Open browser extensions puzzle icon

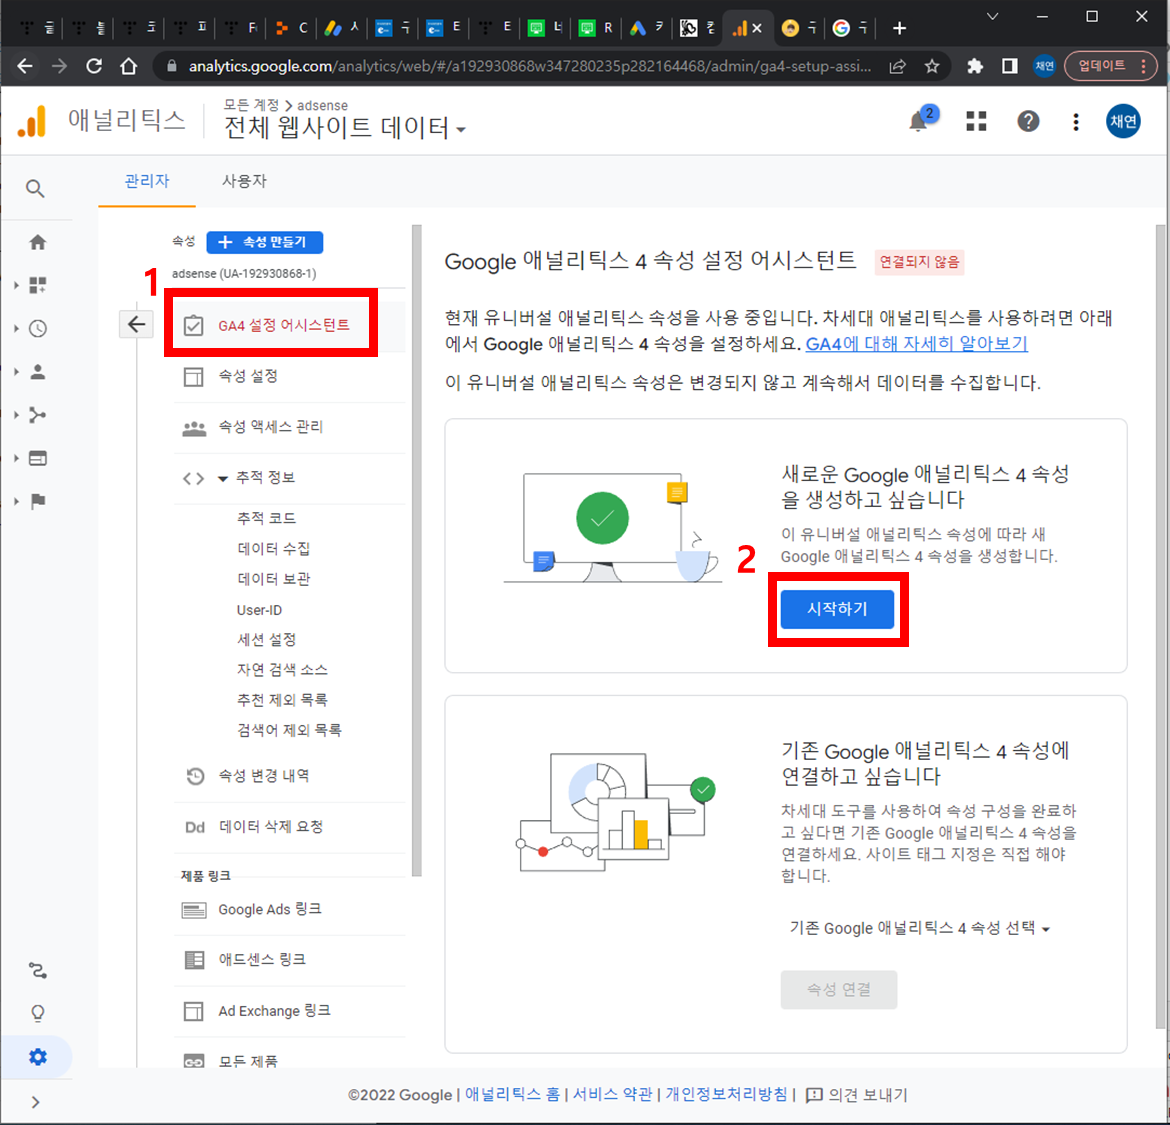pyautogui.click(x=975, y=66)
